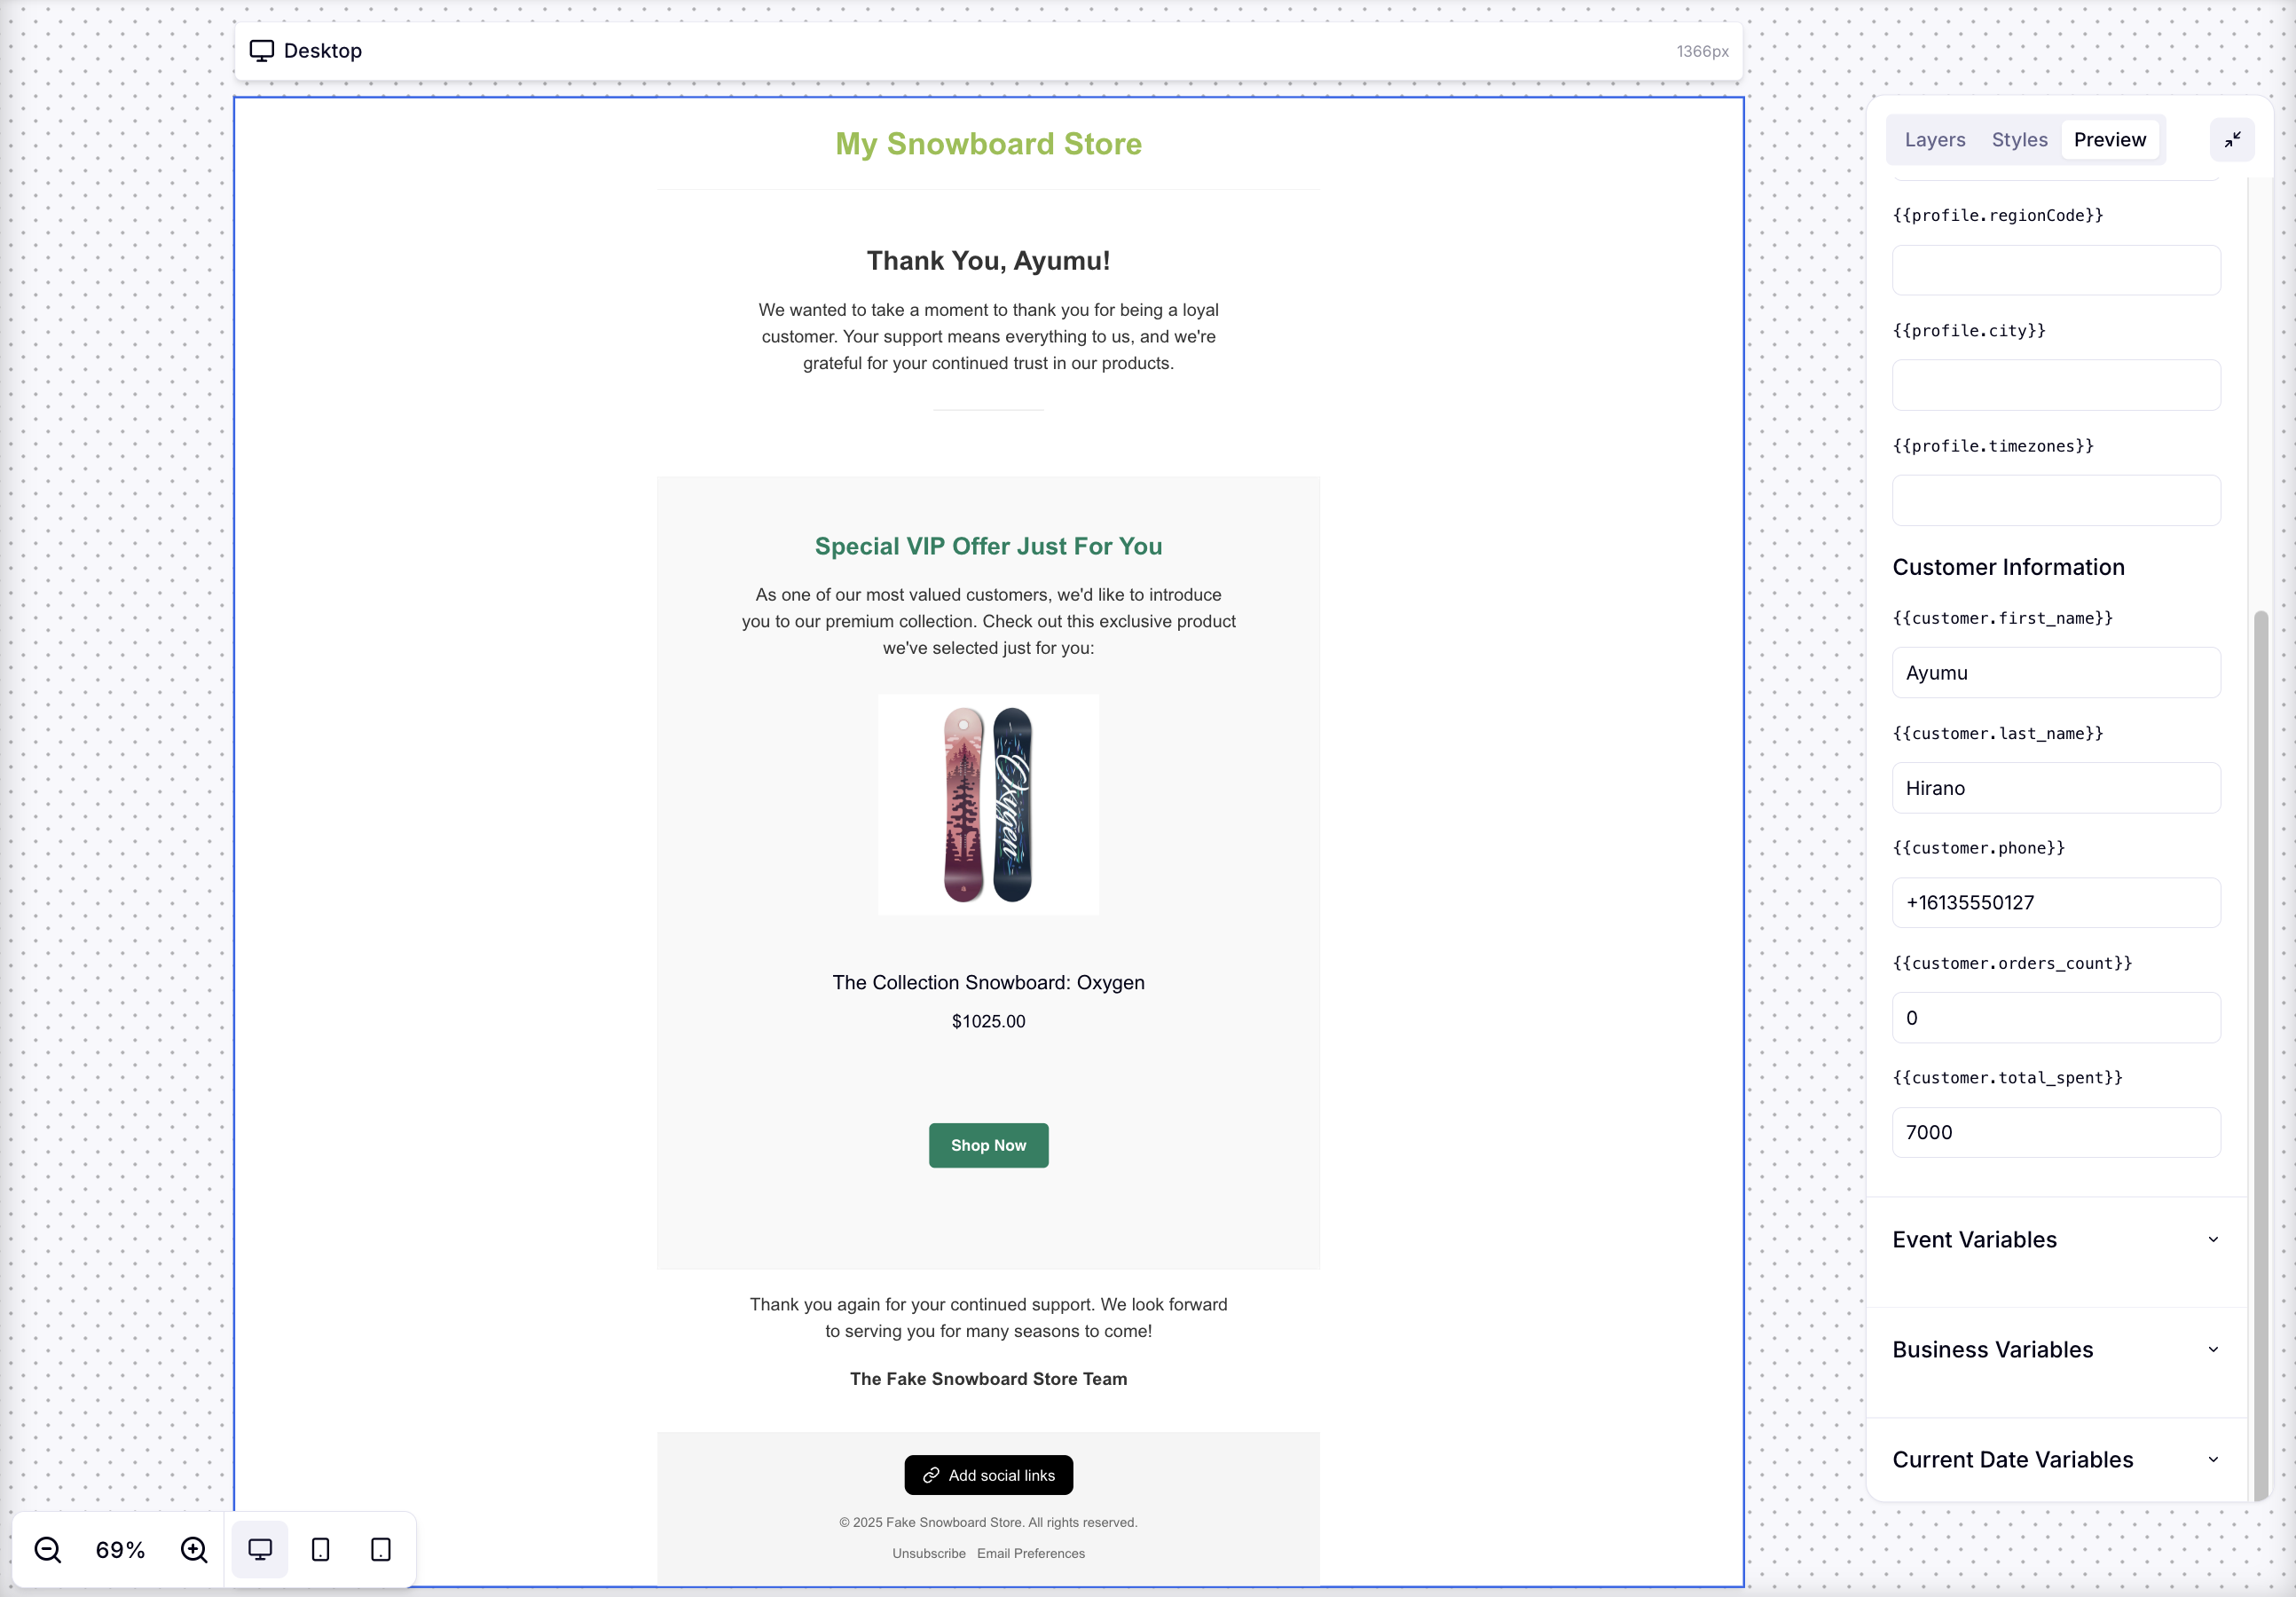Click the profile.timezones input field
Image resolution: width=2296 pixels, height=1597 pixels.
[2056, 500]
